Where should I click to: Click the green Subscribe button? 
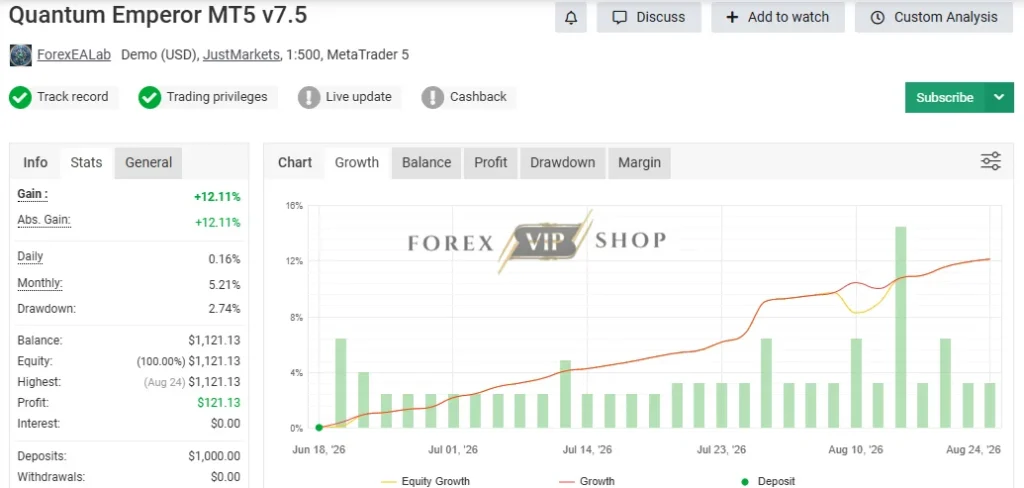(x=944, y=97)
